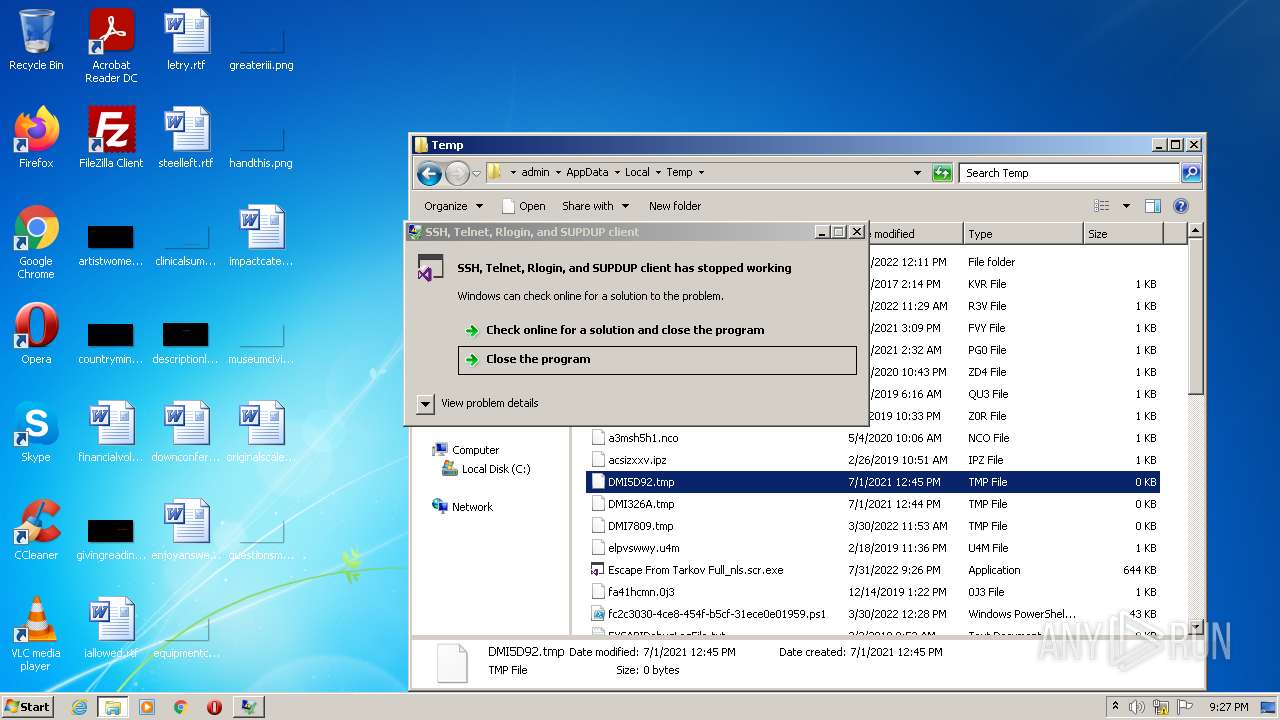Expand the Temp breadcrumb arrow

coord(701,173)
